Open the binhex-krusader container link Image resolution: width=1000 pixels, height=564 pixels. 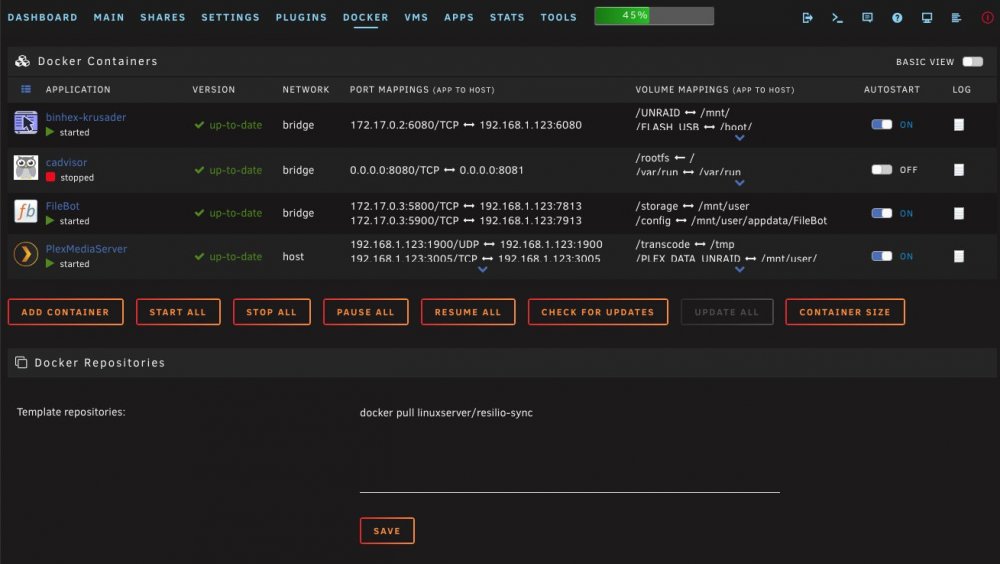[x=85, y=117]
